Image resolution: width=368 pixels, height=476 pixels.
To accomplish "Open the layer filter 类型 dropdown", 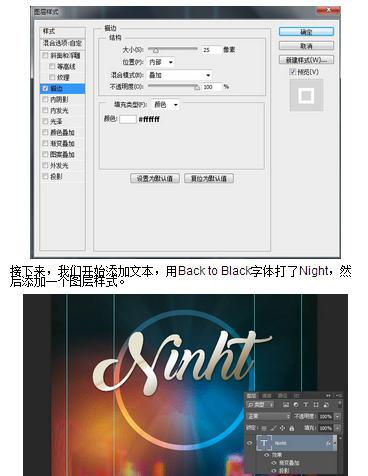I will click(260, 405).
